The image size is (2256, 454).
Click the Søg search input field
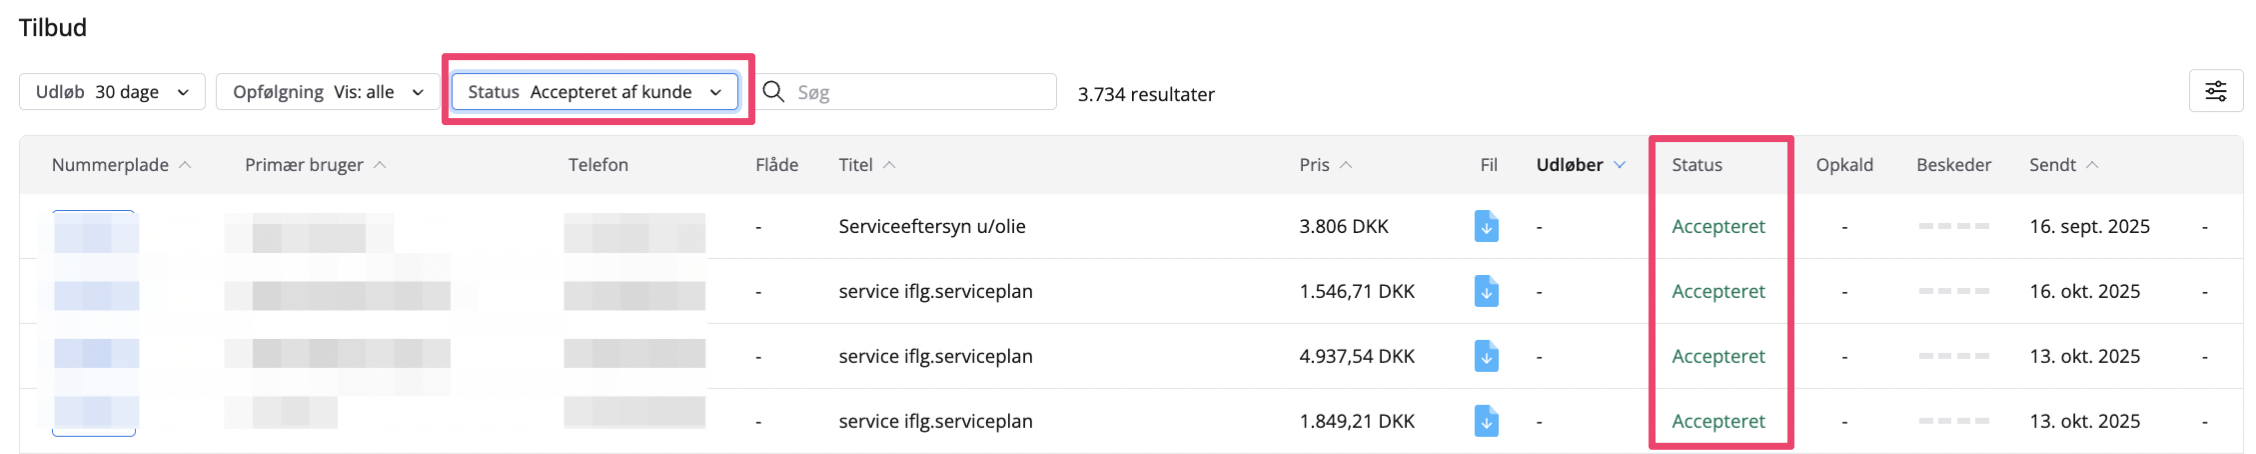point(920,93)
